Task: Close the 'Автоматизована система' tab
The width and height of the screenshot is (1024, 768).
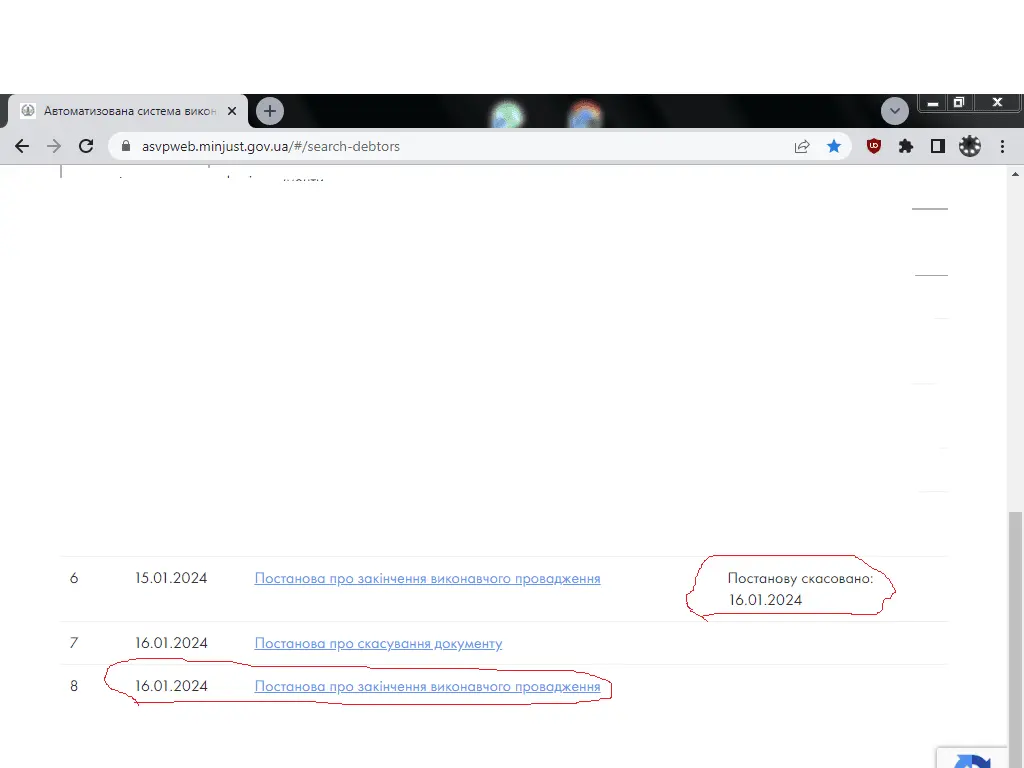Action: point(232,111)
